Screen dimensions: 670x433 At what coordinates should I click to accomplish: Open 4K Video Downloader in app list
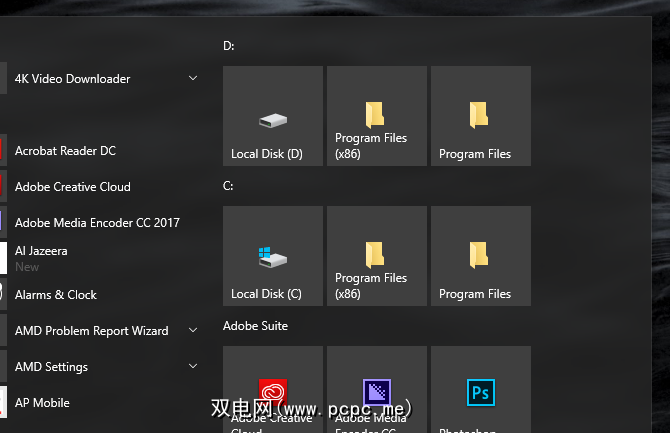[103, 79]
